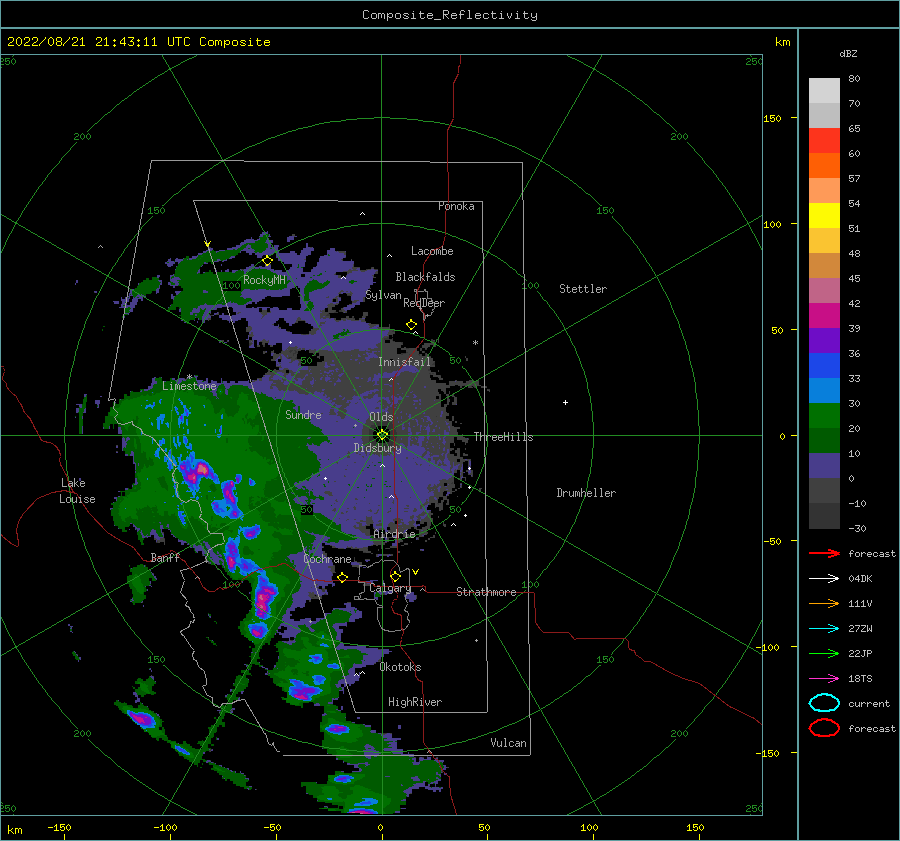This screenshot has height=841, width=900.
Task: Click the Innisfail label
Action: pos(404,362)
